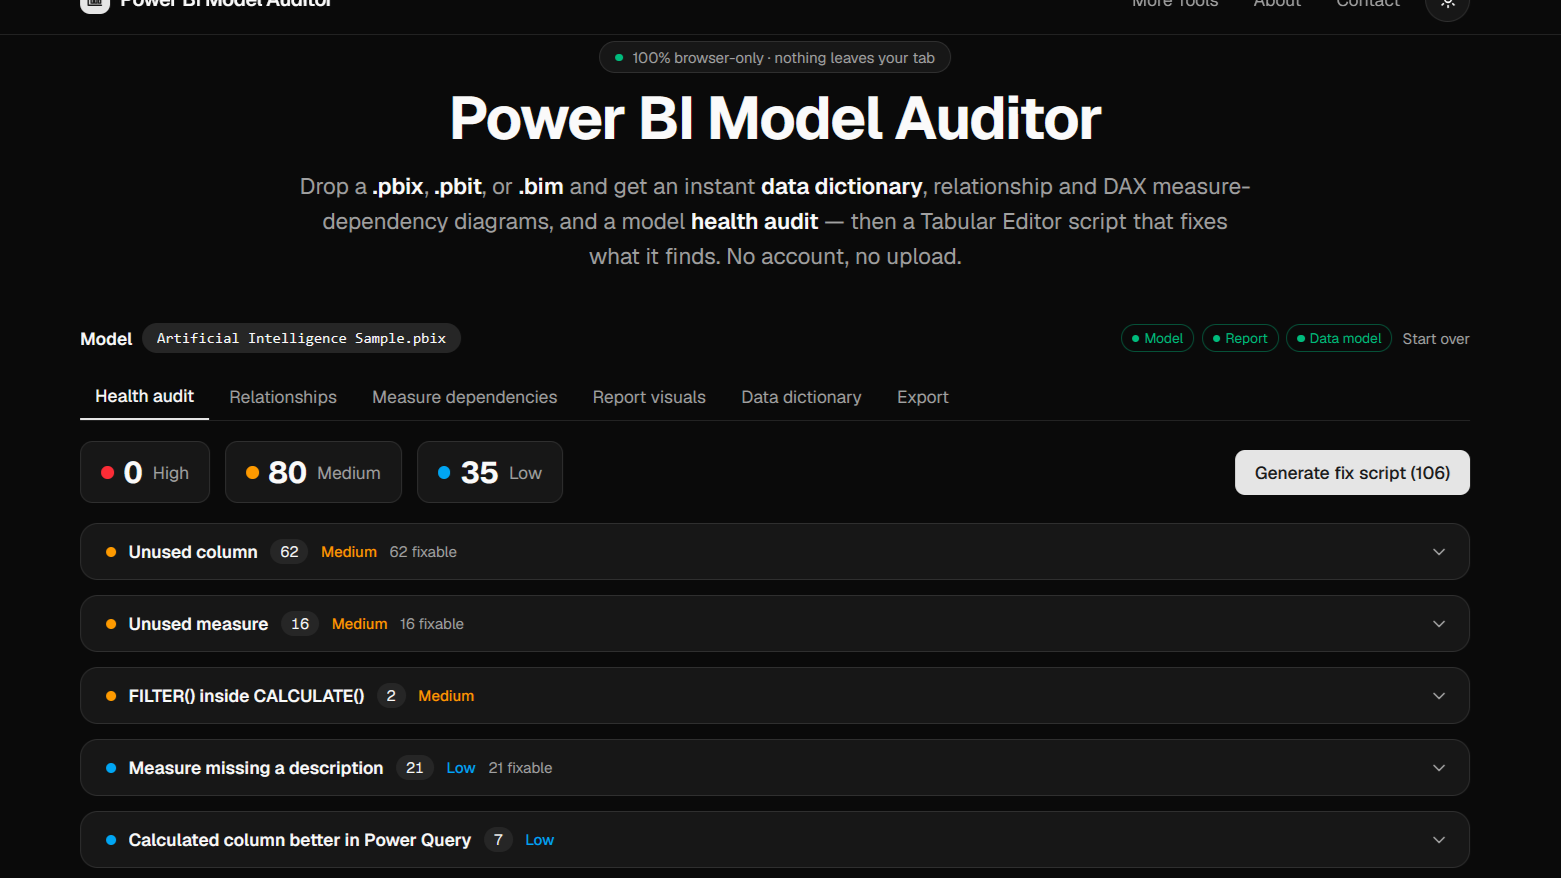This screenshot has width=1561, height=878.
Task: Click Calculated column better in Power Query title
Action: (300, 840)
